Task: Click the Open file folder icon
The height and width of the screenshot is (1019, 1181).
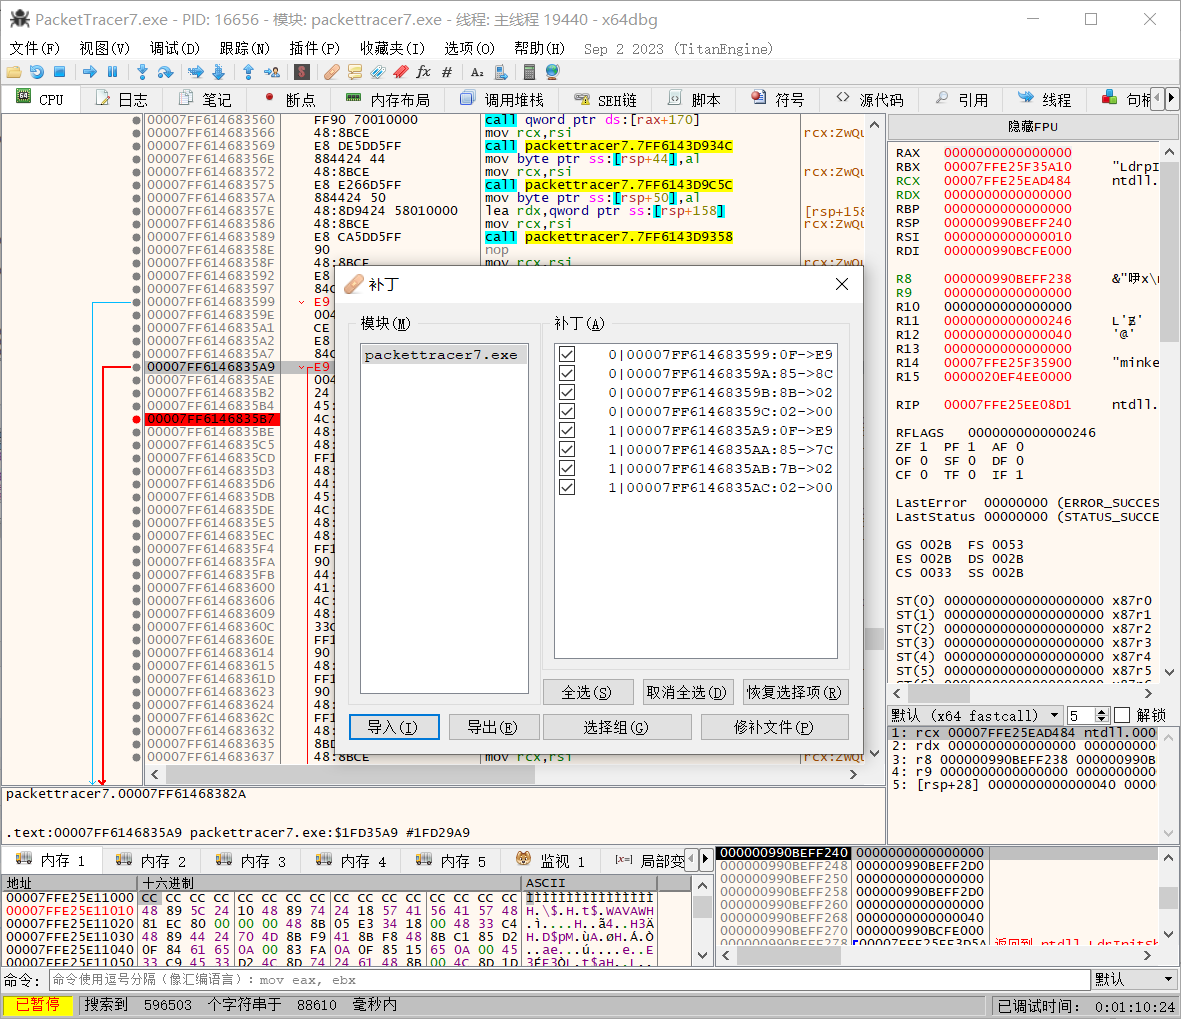Action: 14,72
